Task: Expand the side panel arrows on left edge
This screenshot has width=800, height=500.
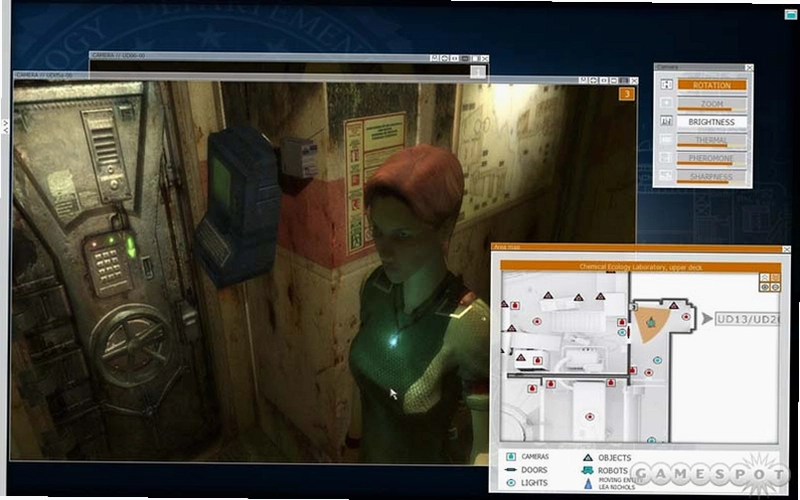Action: 5,126
